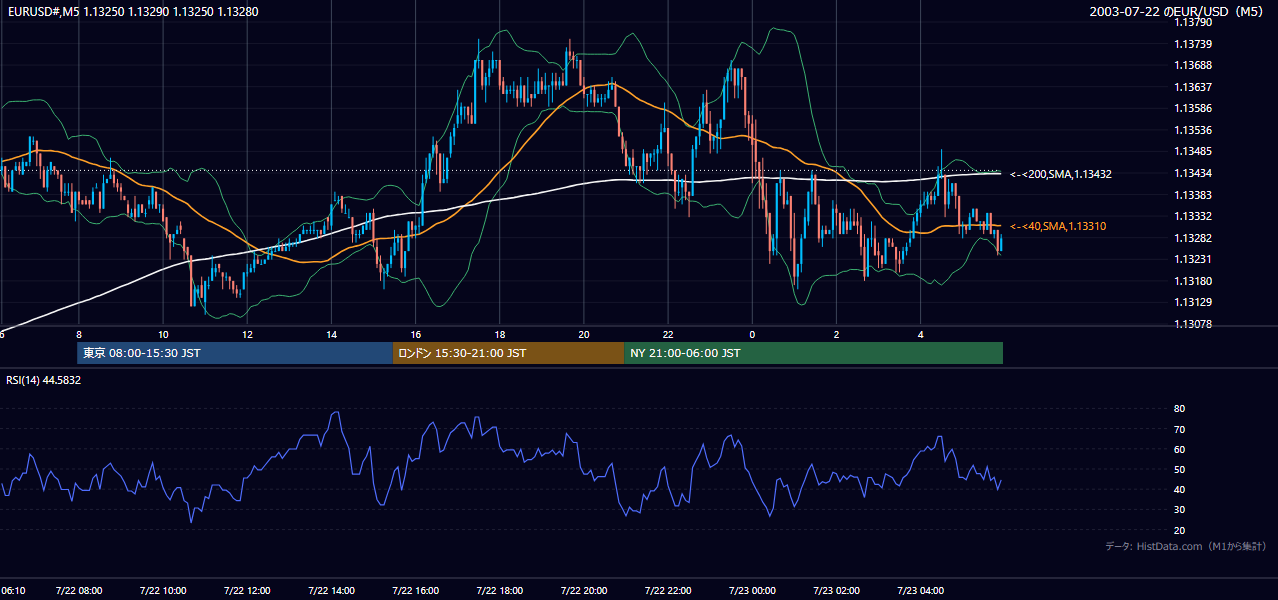Click the EURUSD#,M5 OHLC header text
Viewport: 1278px width, 600px height.
132,12
